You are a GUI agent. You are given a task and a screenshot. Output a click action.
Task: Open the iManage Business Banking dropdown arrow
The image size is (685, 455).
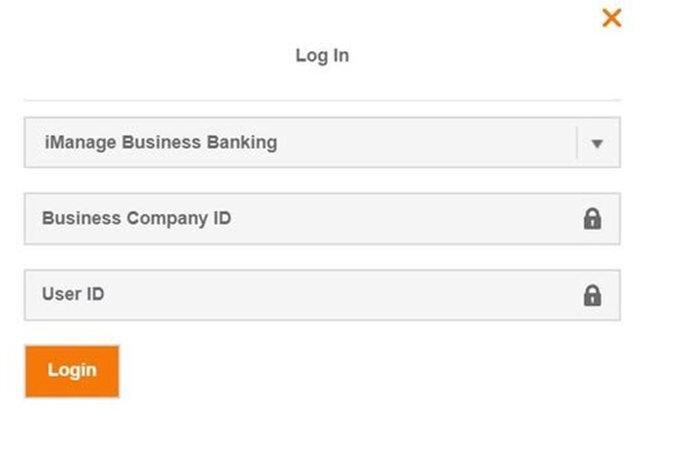click(x=597, y=143)
